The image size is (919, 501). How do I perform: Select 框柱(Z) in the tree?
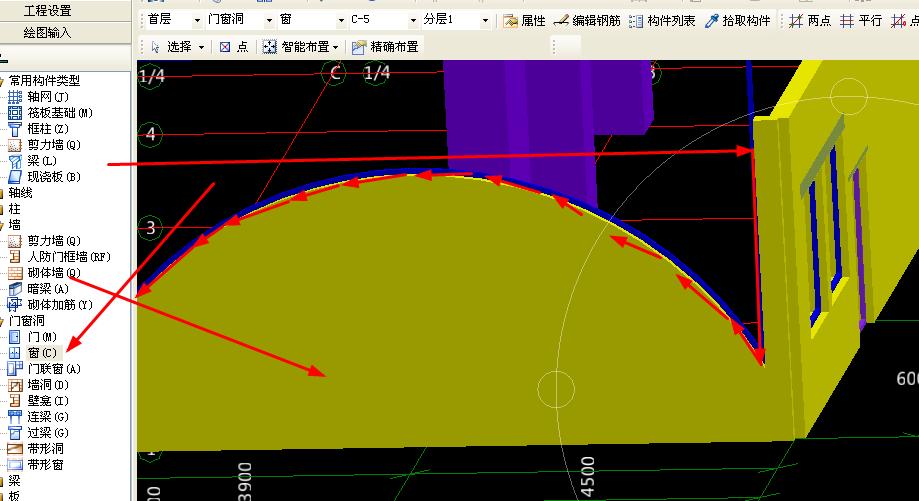click(48, 128)
